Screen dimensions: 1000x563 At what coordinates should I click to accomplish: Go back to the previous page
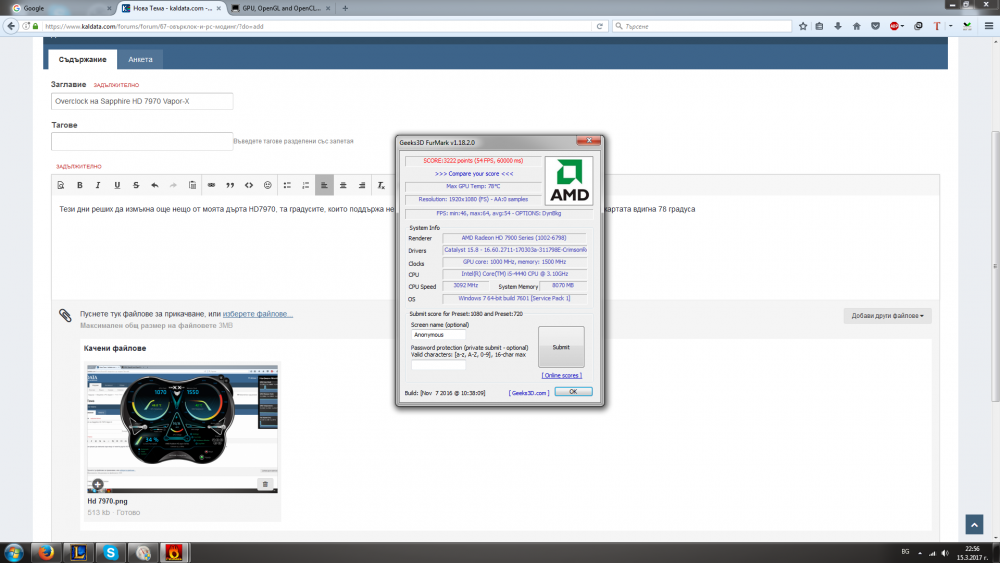(x=11, y=26)
